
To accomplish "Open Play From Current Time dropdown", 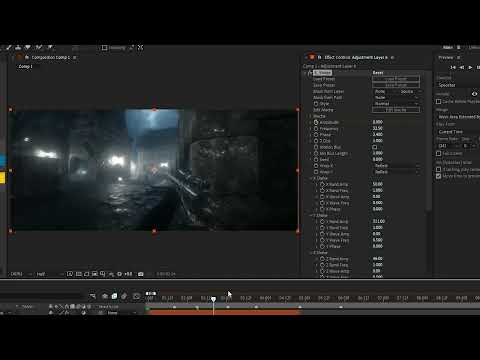I will point(459,132).
